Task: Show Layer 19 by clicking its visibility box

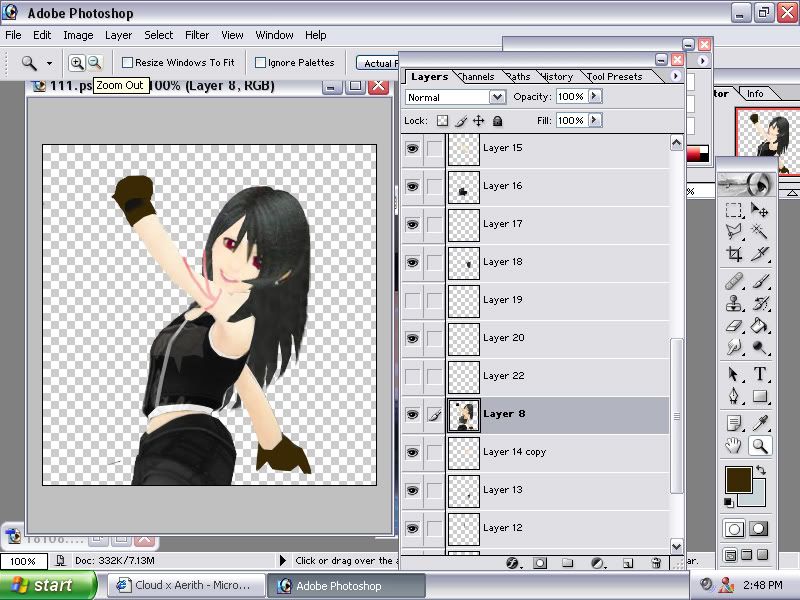Action: click(412, 300)
